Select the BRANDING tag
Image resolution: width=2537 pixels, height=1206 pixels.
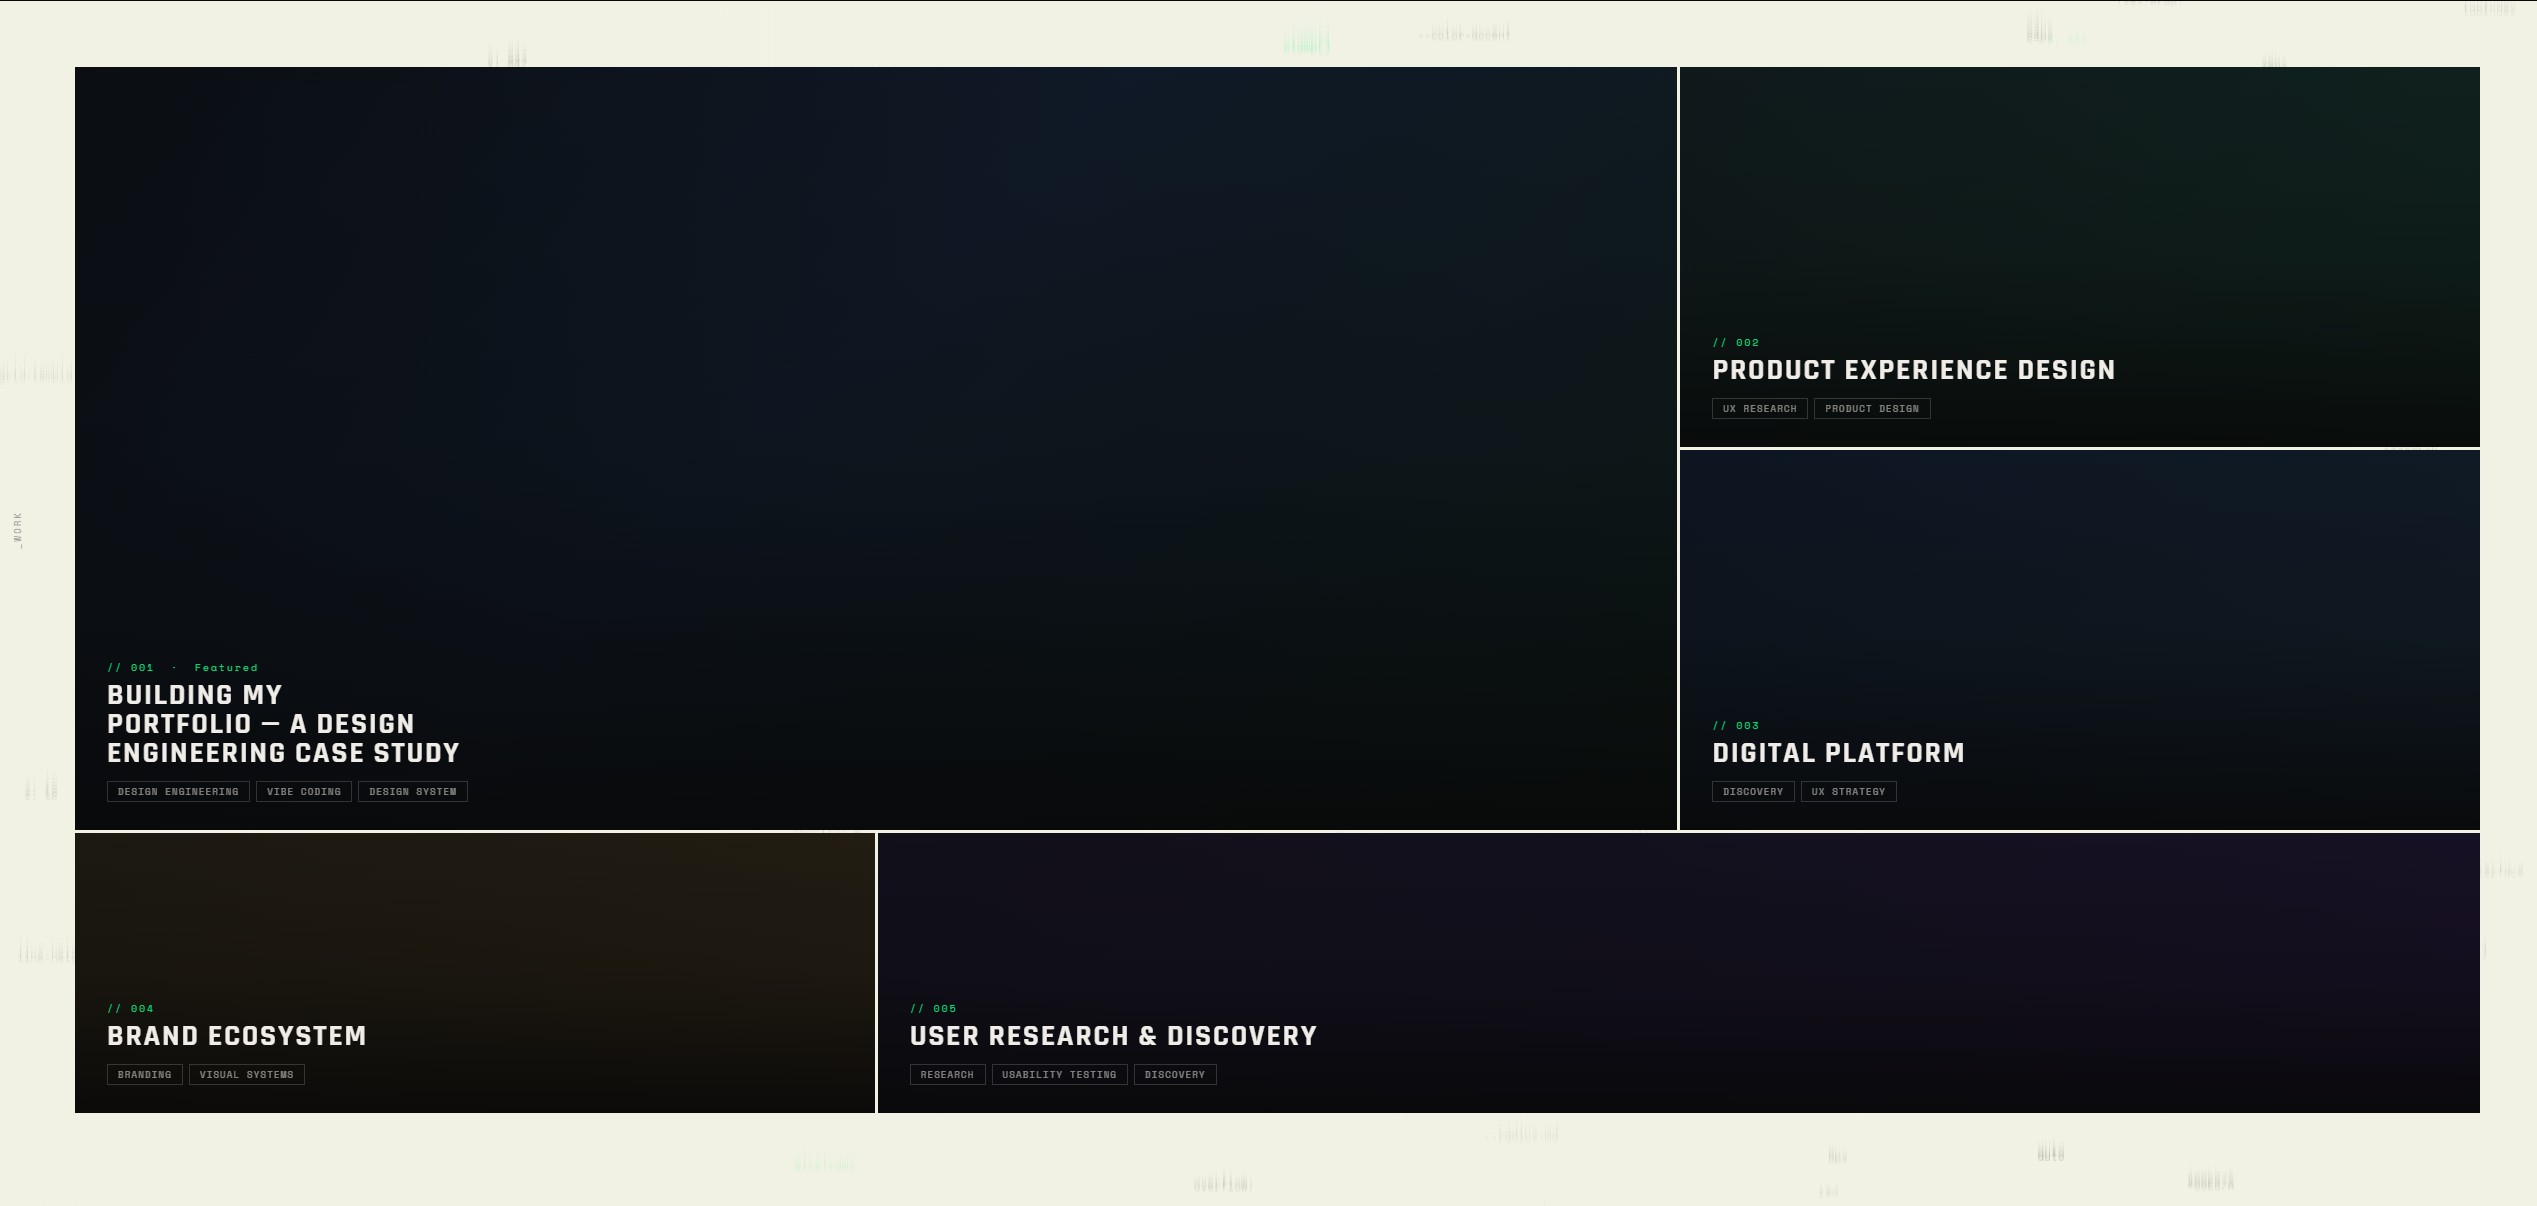(x=143, y=1074)
